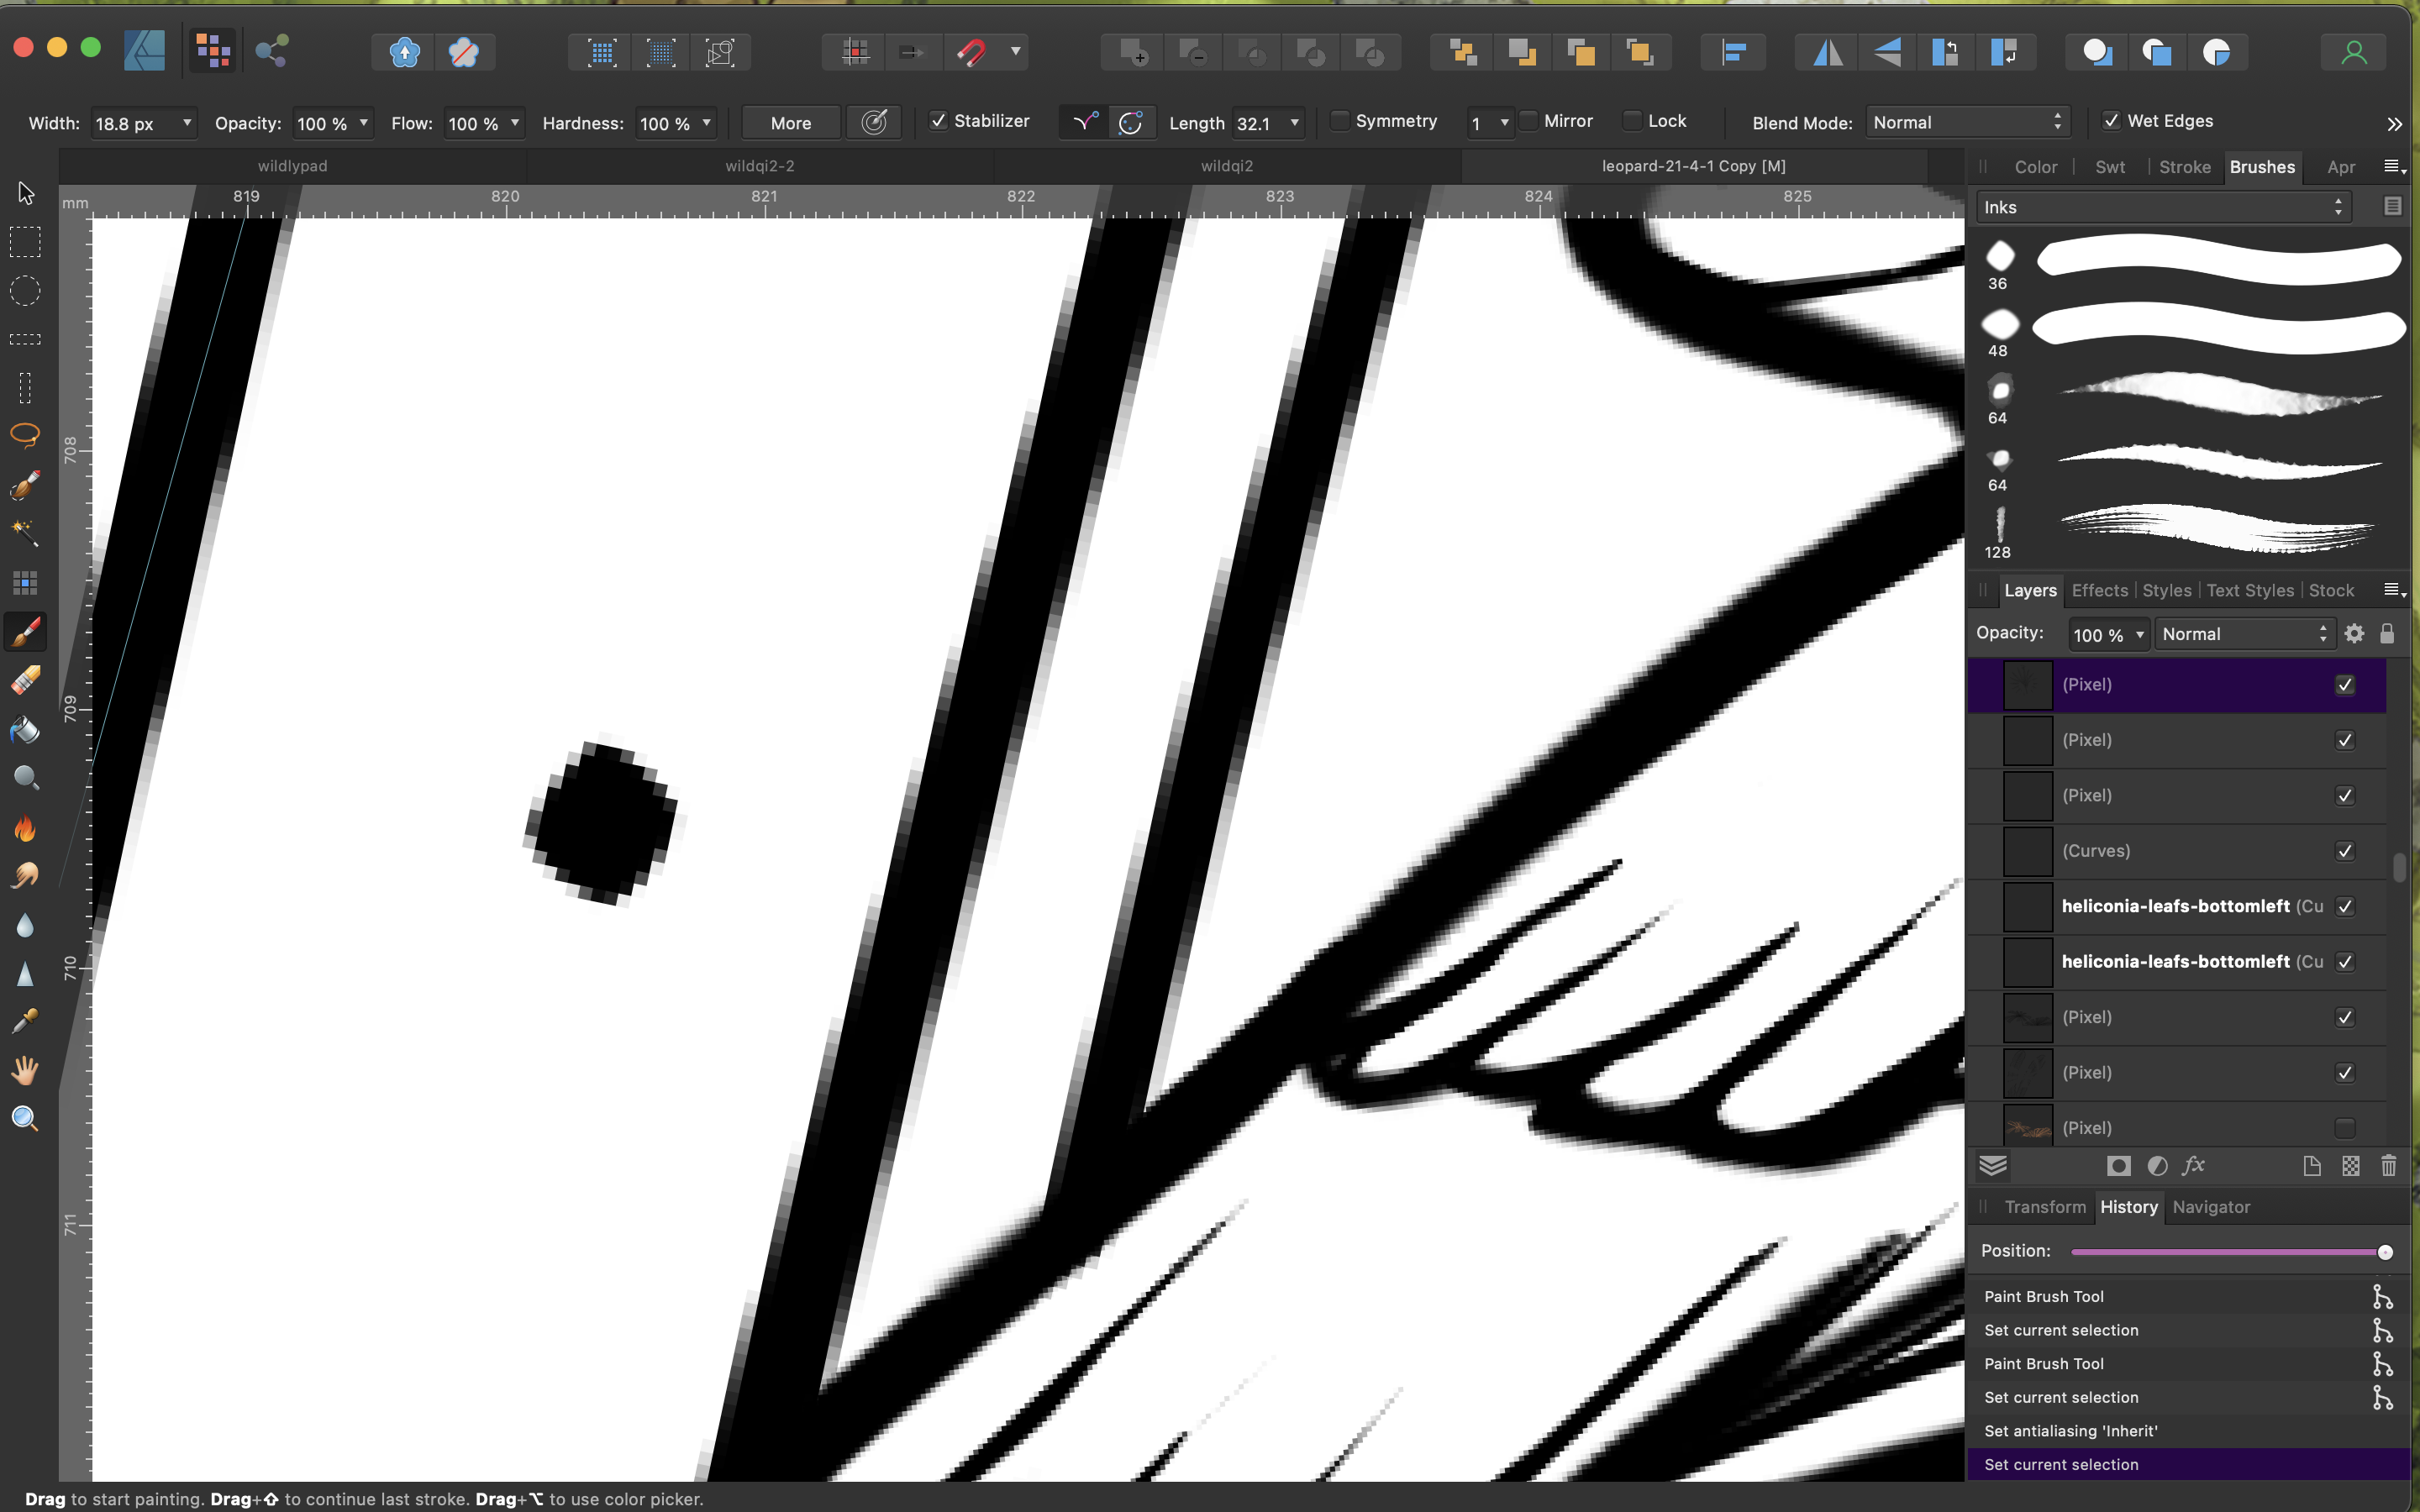Click the share icon in top toolbar
Image resolution: width=2420 pixels, height=1512 pixels.
click(272, 50)
